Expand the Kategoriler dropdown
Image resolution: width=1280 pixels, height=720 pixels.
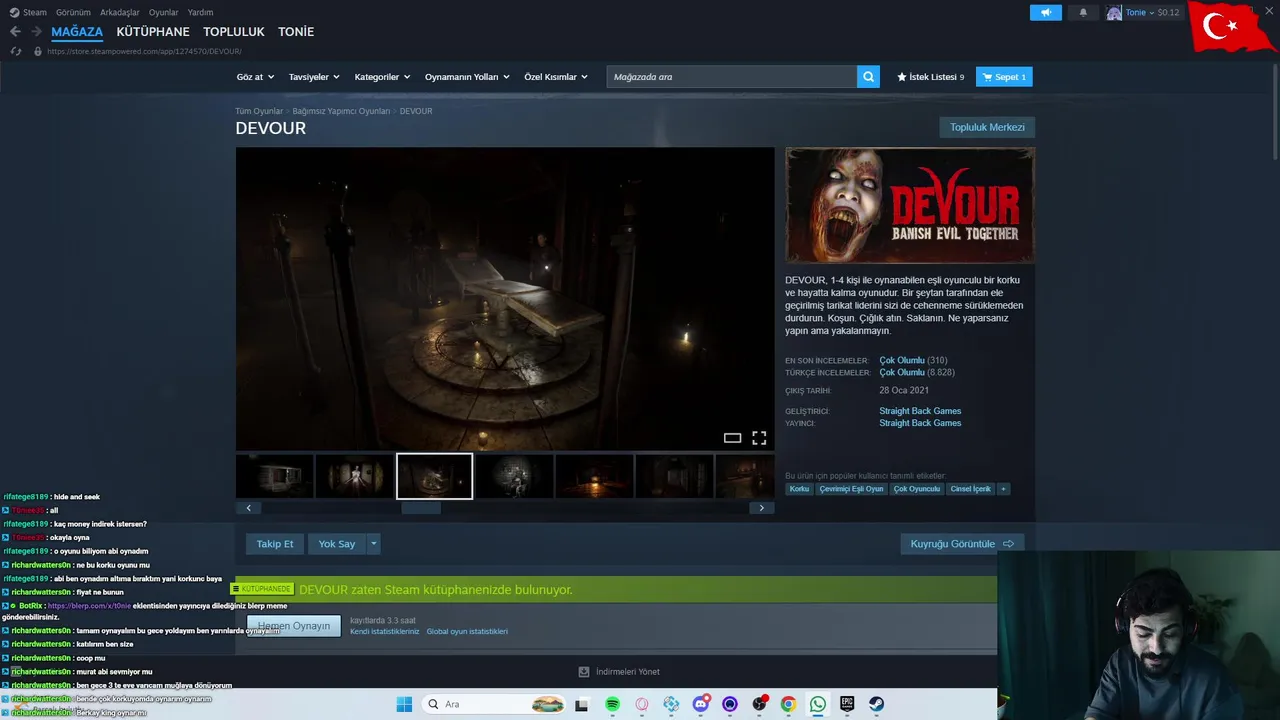coord(382,77)
